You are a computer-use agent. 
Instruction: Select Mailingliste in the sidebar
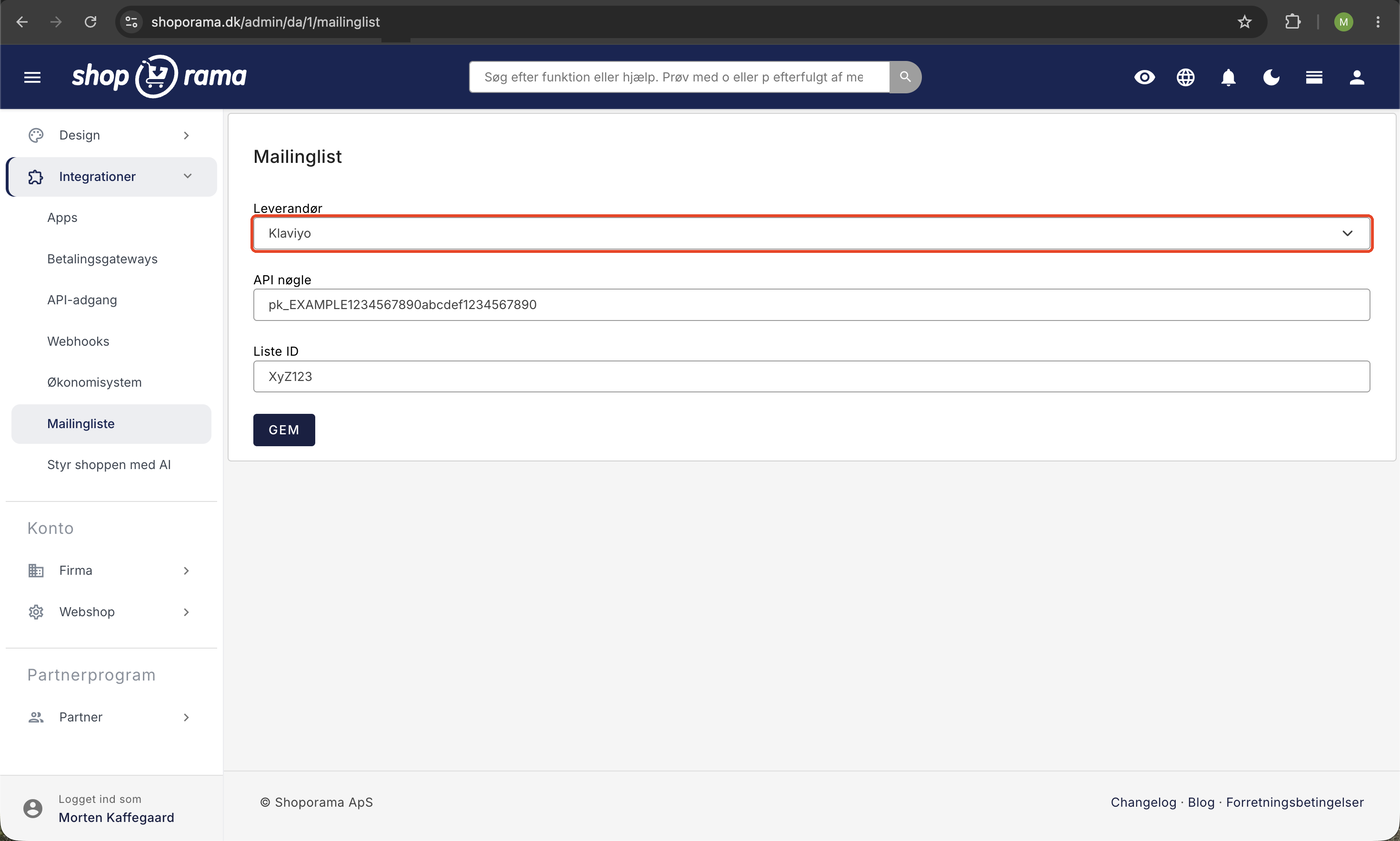[111, 423]
